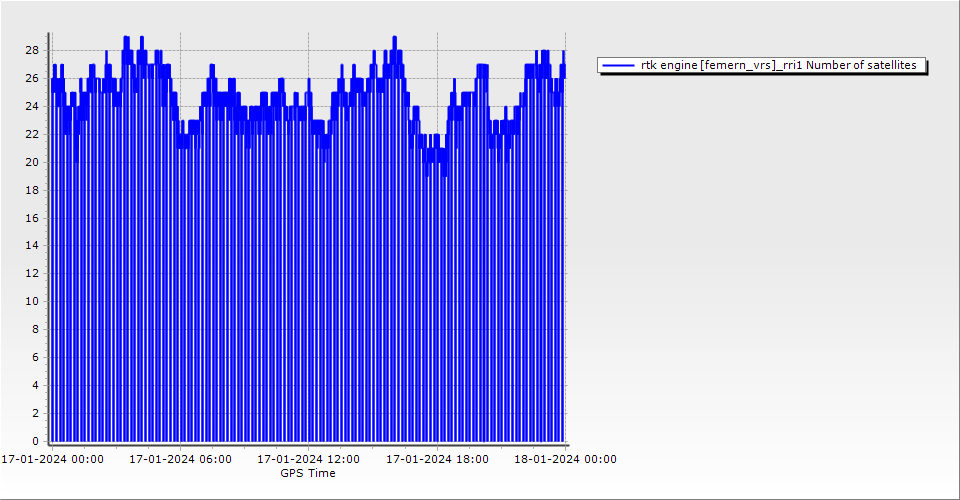Pick the '17-01-2024 18:00' time label

437,460
